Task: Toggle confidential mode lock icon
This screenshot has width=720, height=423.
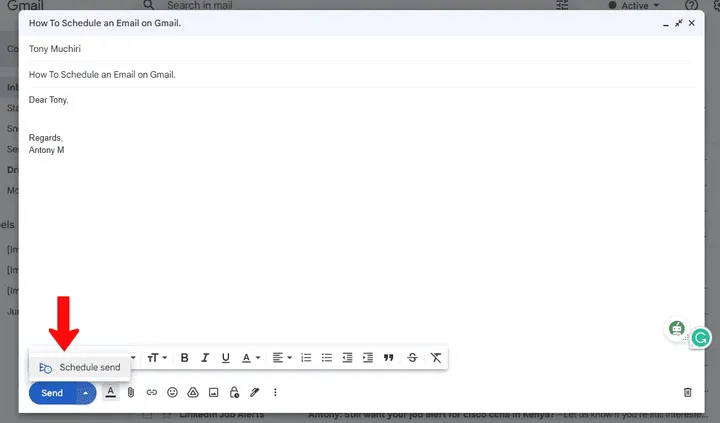Action: click(234, 393)
